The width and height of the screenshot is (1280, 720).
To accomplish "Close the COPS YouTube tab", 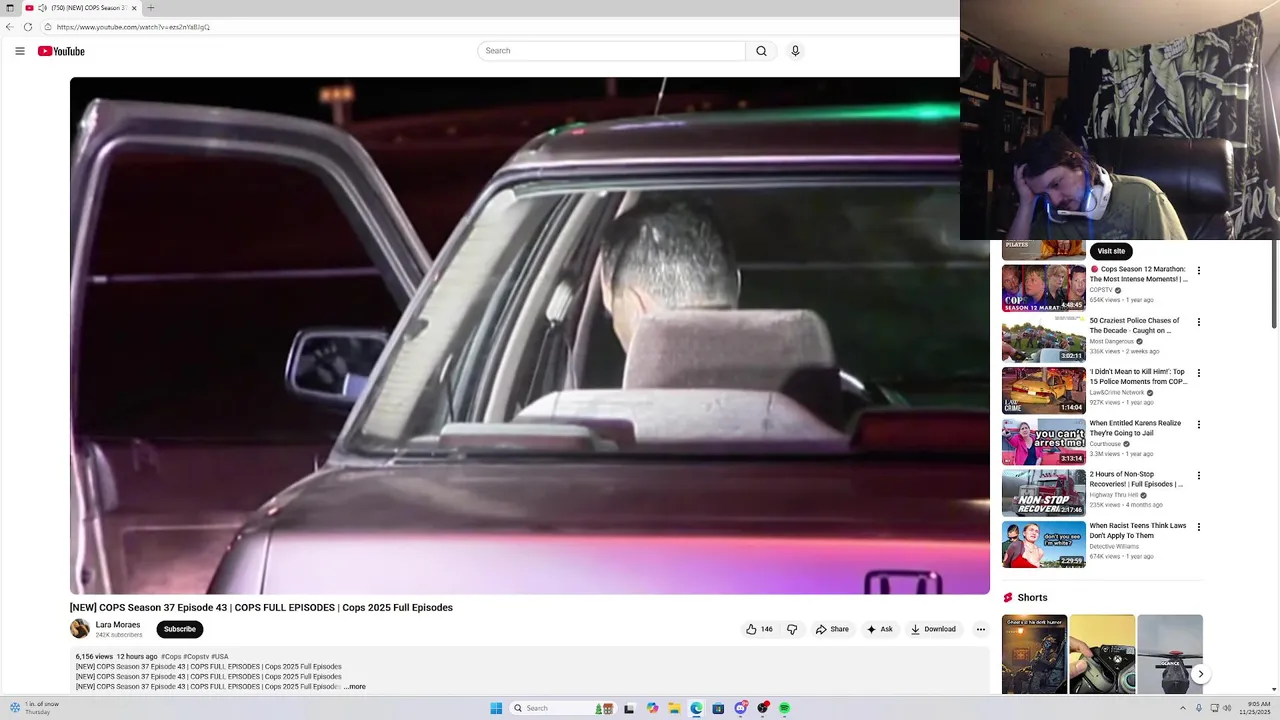I will (x=134, y=8).
